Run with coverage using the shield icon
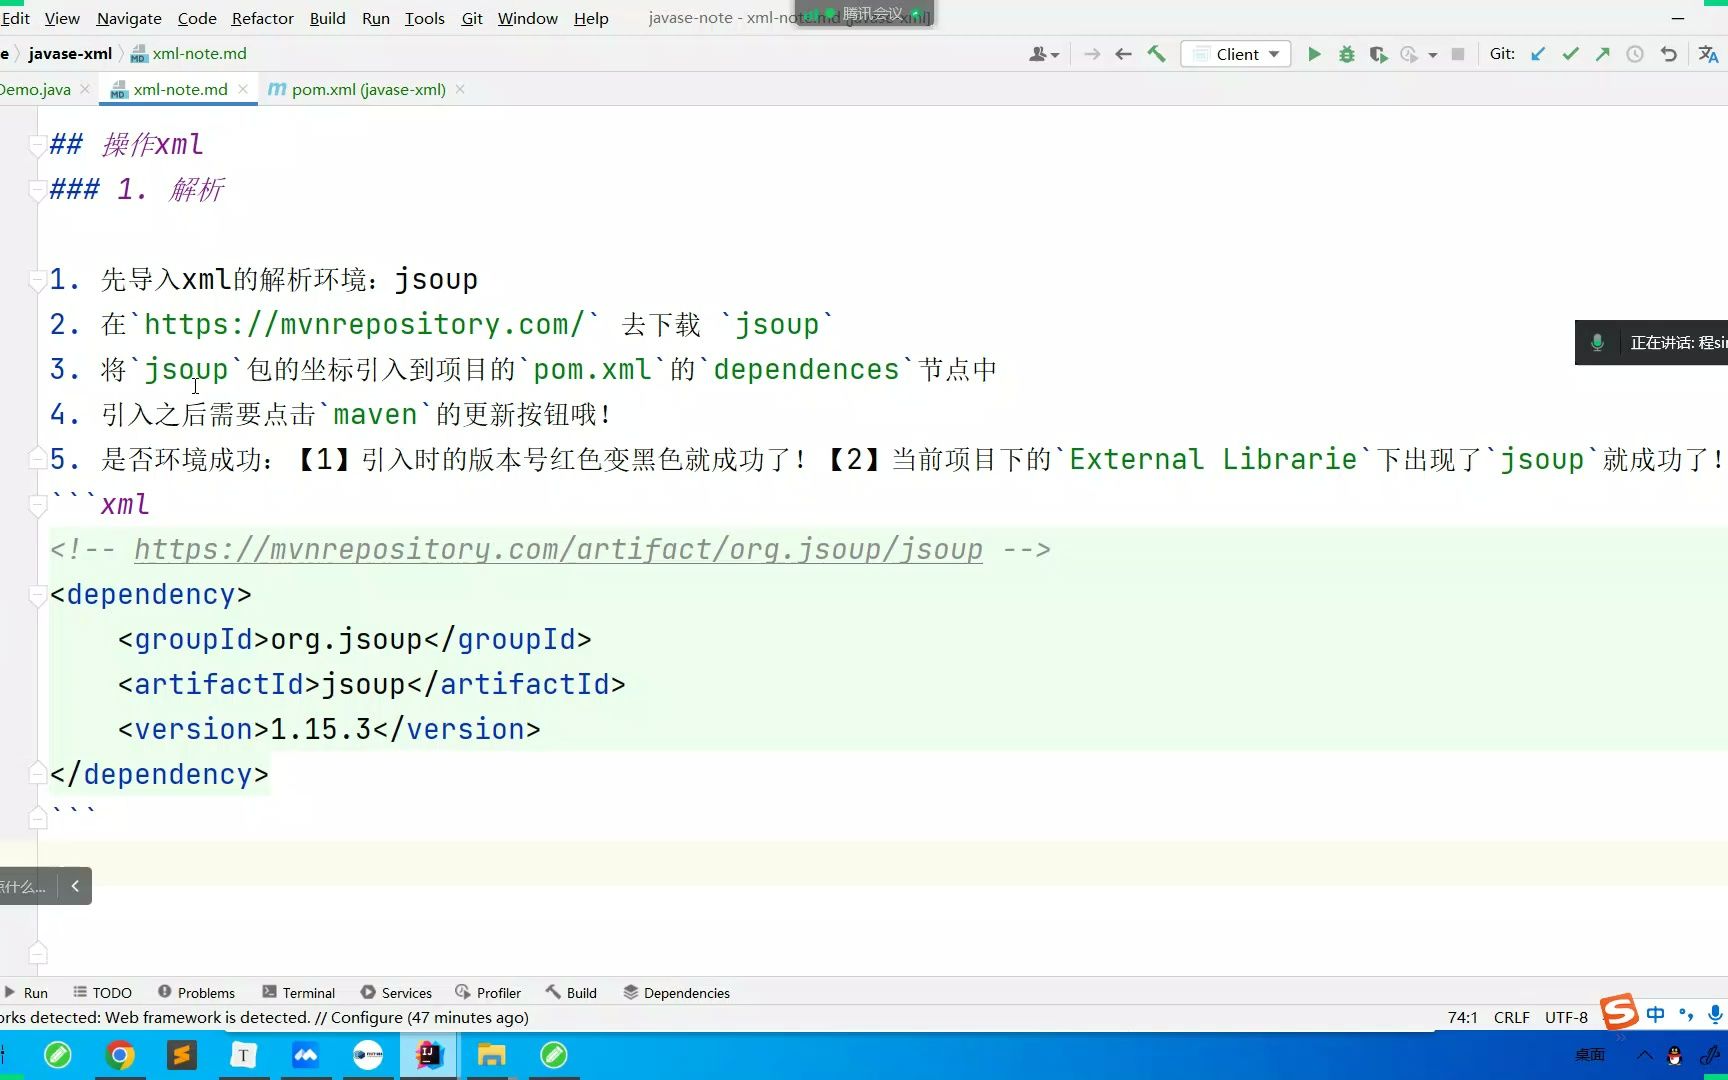 [x=1379, y=54]
